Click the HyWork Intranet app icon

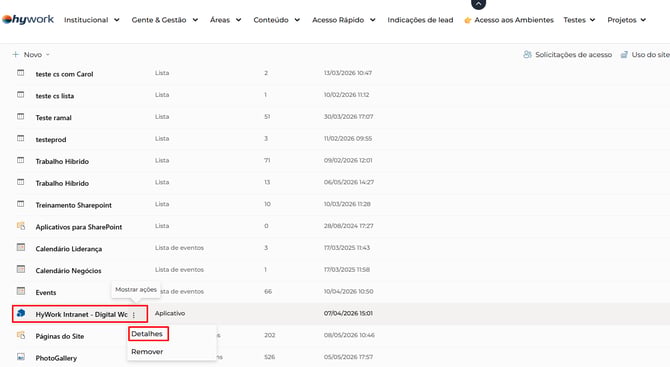(21, 313)
